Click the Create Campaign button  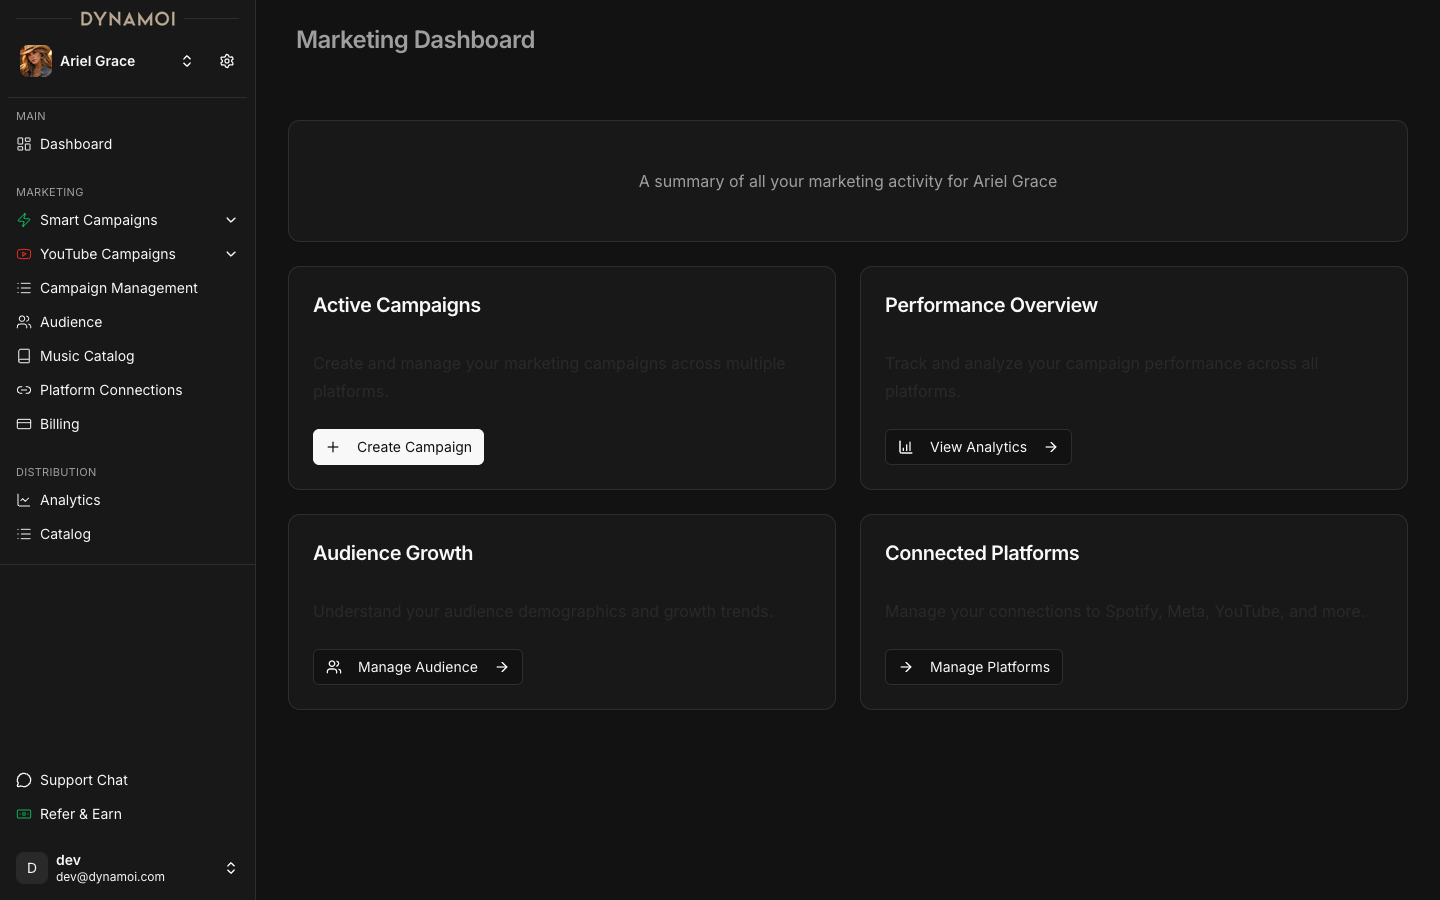(x=398, y=447)
